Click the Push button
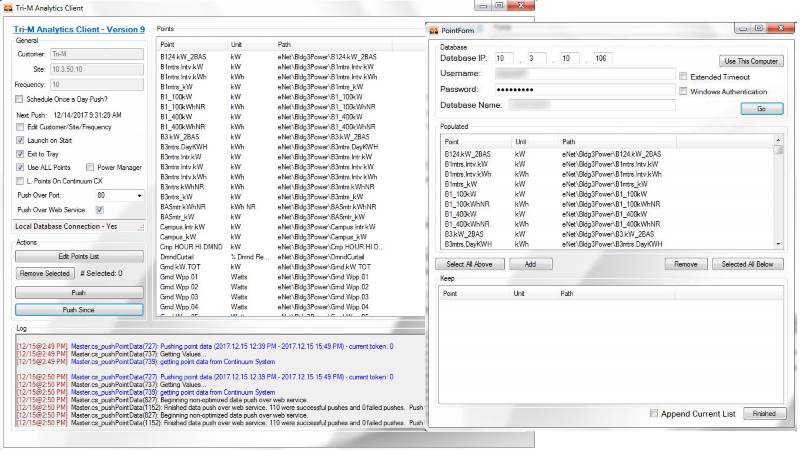Viewport: 800px width, 450px height. pyautogui.click(x=79, y=293)
